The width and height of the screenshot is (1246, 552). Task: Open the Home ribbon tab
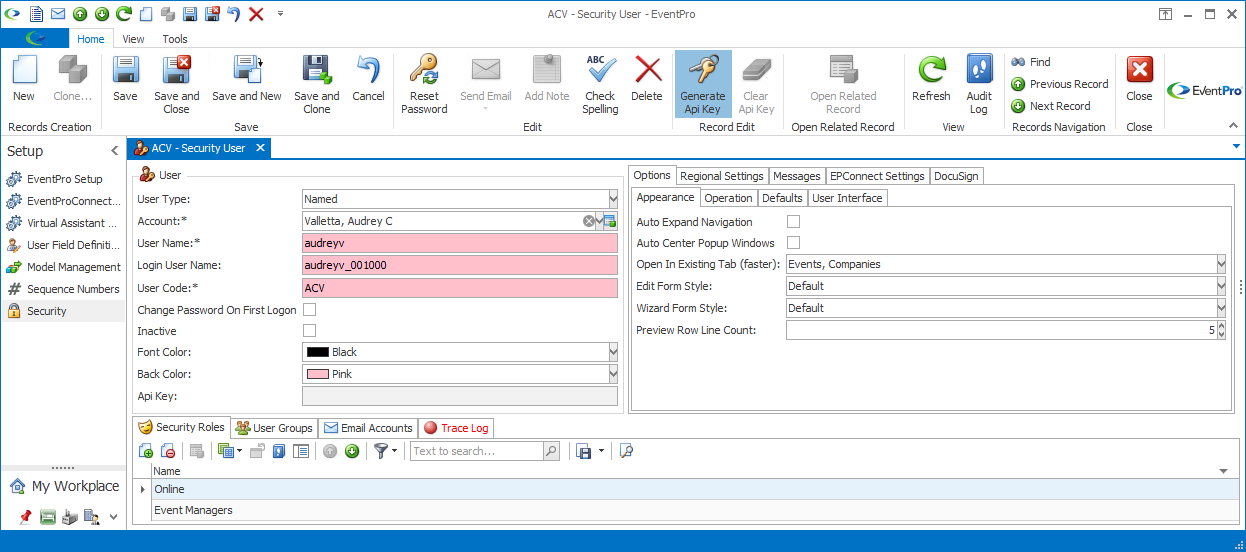tap(91, 39)
